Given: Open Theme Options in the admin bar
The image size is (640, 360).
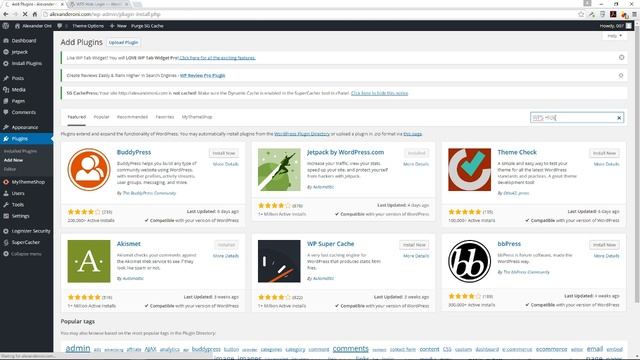Looking at the screenshot, I should [x=88, y=26].
